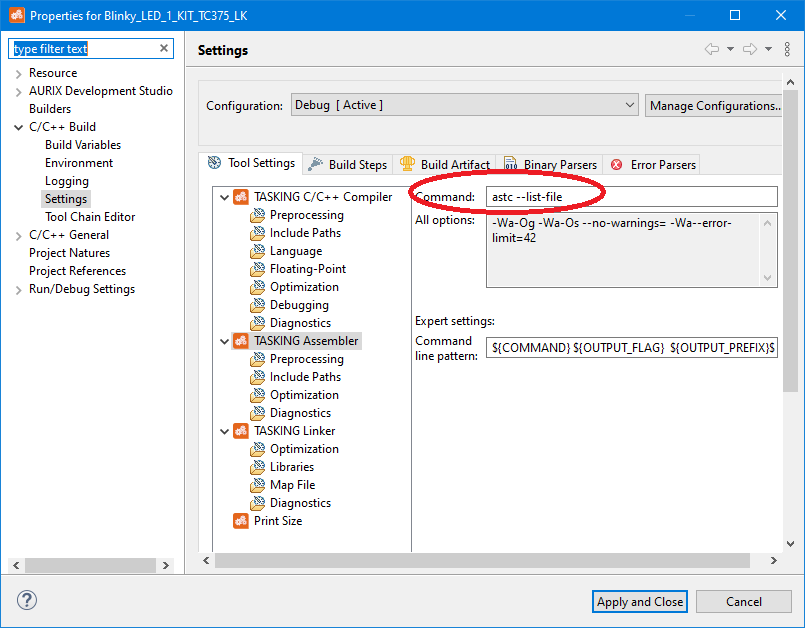Open the Configuration dropdown
This screenshot has width=805, height=628.
coord(465,105)
